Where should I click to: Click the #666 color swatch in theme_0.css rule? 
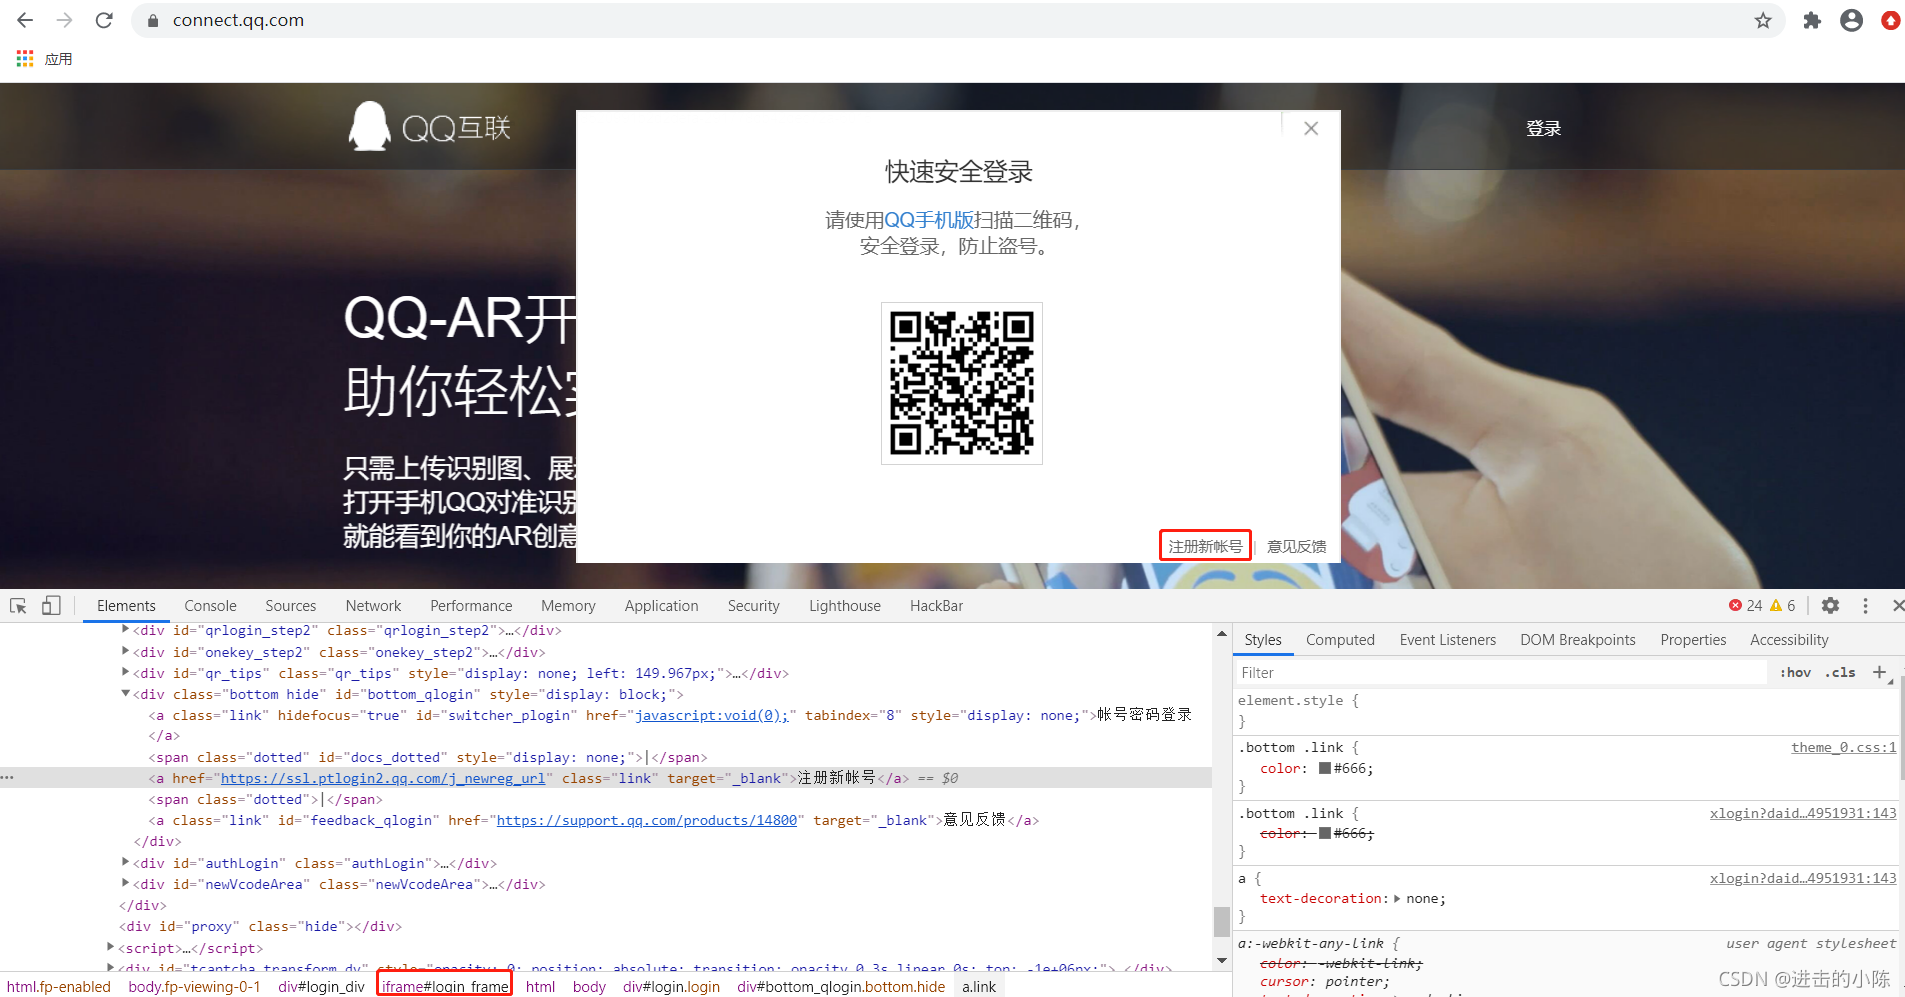coord(1324,768)
